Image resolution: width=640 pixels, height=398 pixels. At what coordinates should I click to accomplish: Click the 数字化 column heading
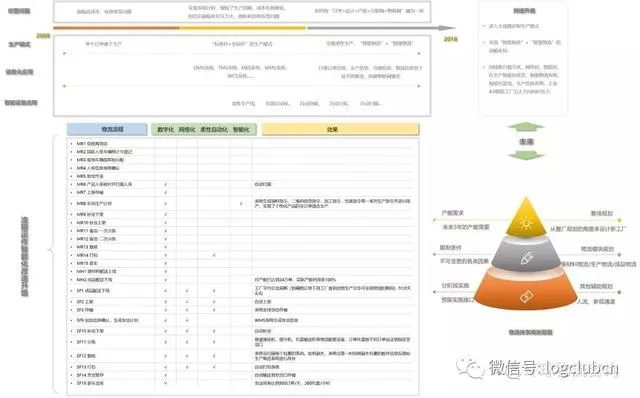point(165,129)
